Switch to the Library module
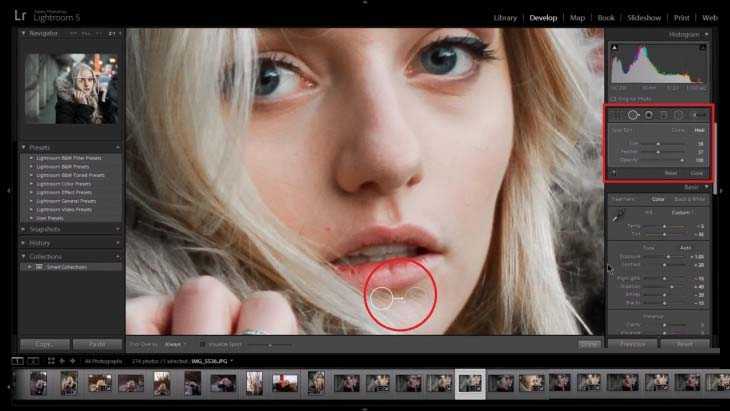This screenshot has width=730, height=411. 505,18
